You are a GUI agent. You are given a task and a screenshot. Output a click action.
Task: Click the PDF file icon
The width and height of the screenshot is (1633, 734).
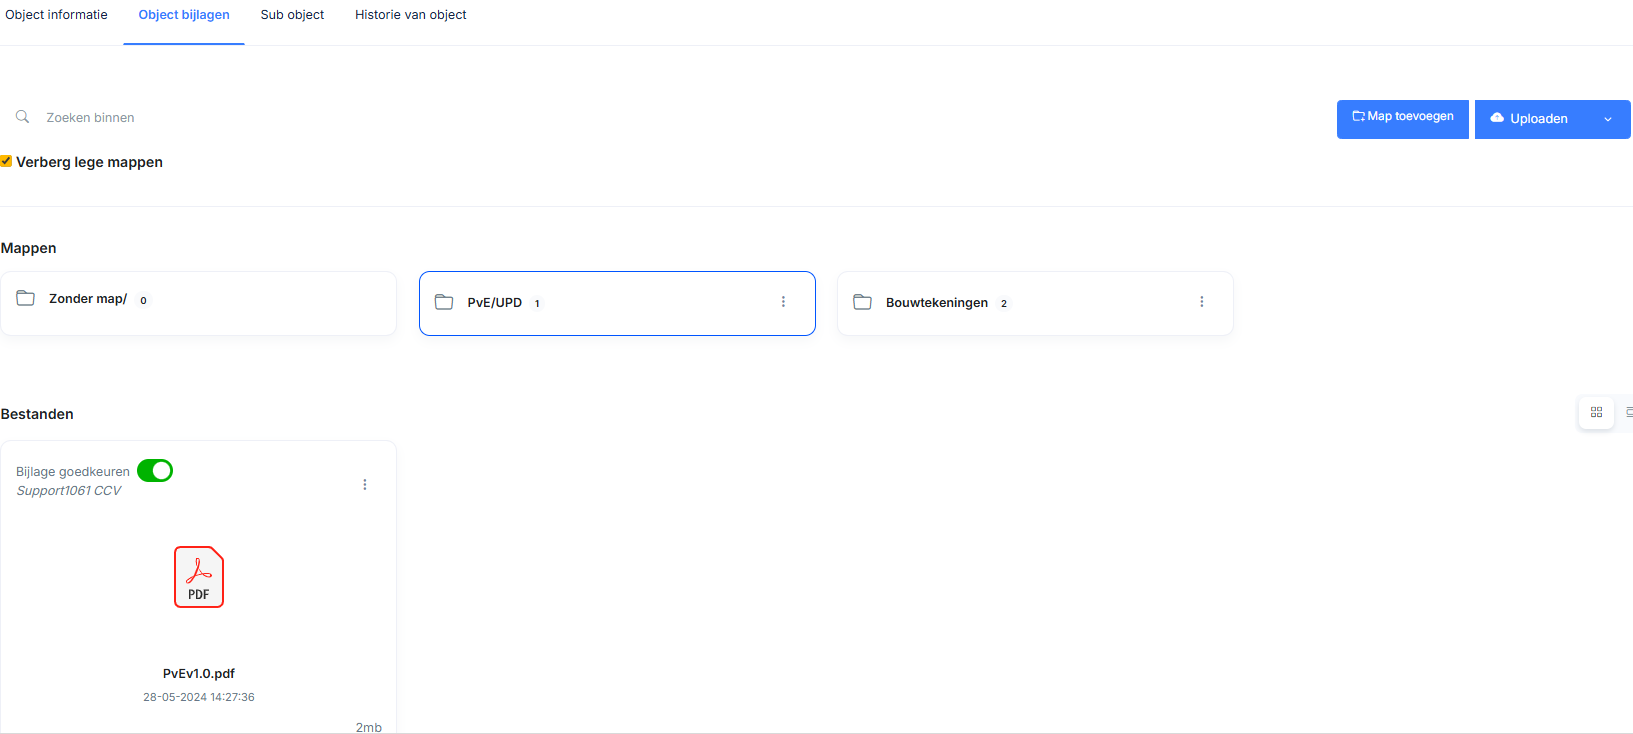(199, 577)
